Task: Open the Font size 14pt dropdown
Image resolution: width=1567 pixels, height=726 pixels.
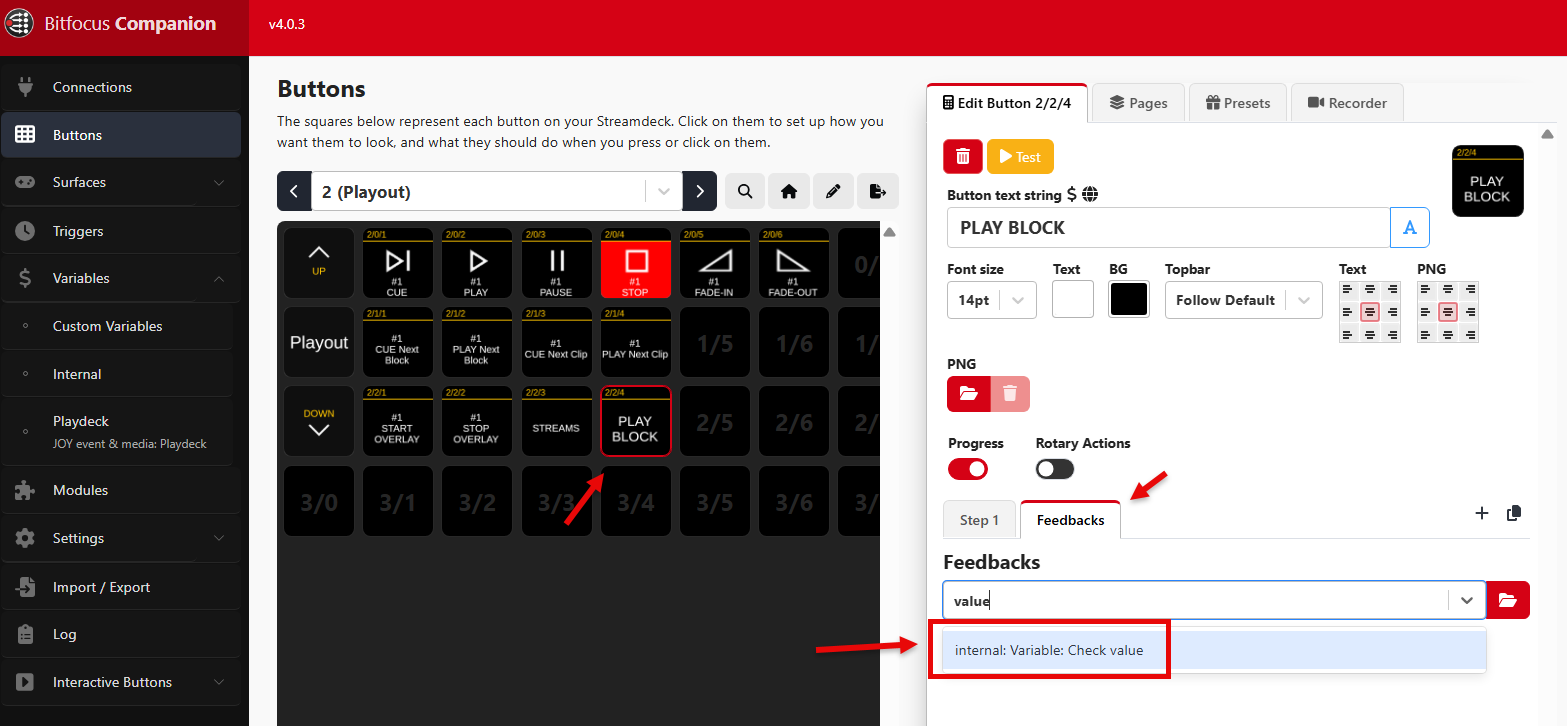Action: (x=991, y=300)
